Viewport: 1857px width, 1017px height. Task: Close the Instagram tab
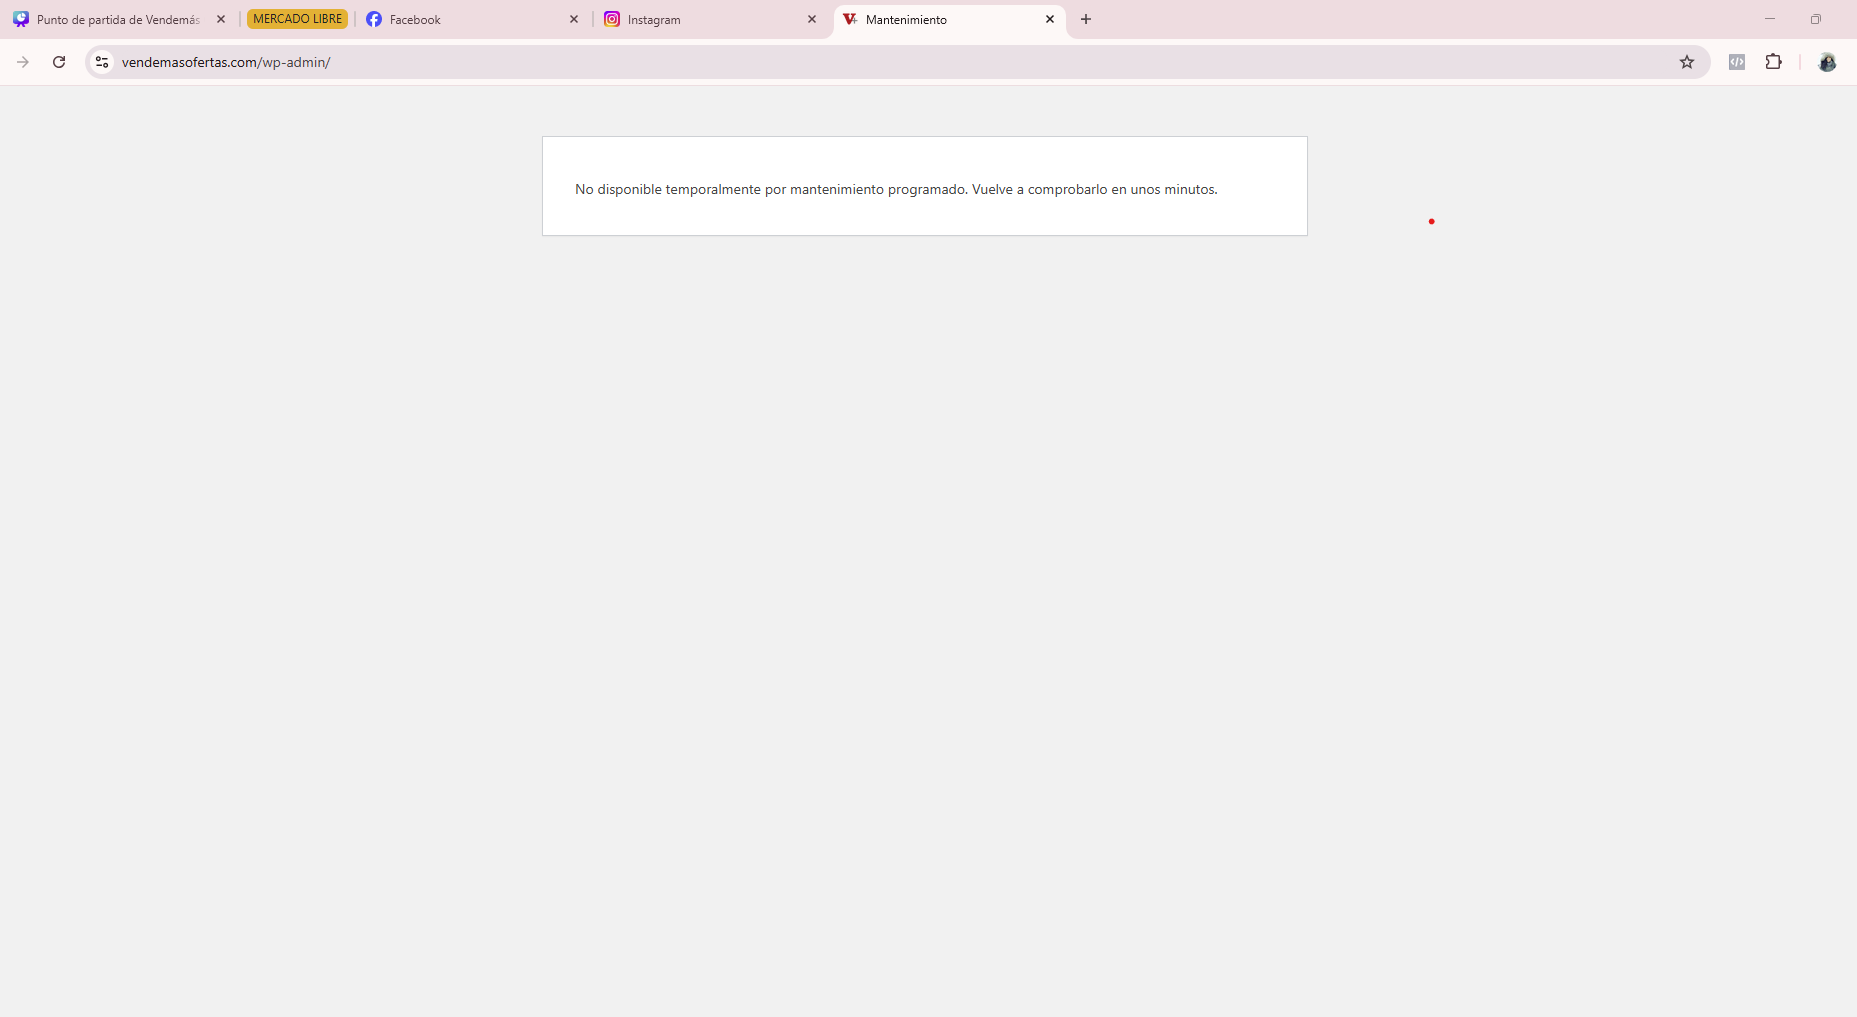coord(812,20)
